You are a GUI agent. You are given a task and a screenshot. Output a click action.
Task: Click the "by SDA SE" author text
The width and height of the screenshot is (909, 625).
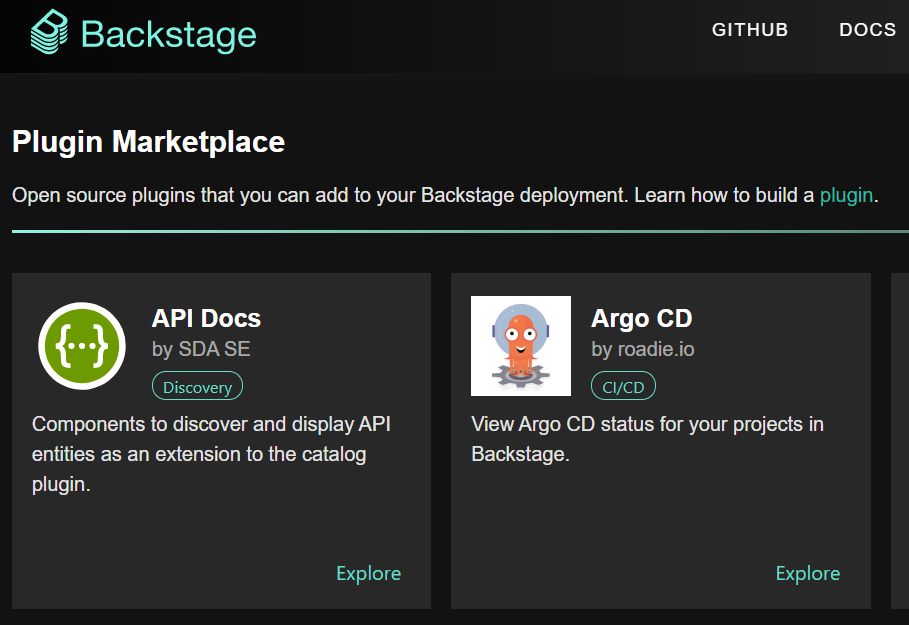click(x=202, y=350)
